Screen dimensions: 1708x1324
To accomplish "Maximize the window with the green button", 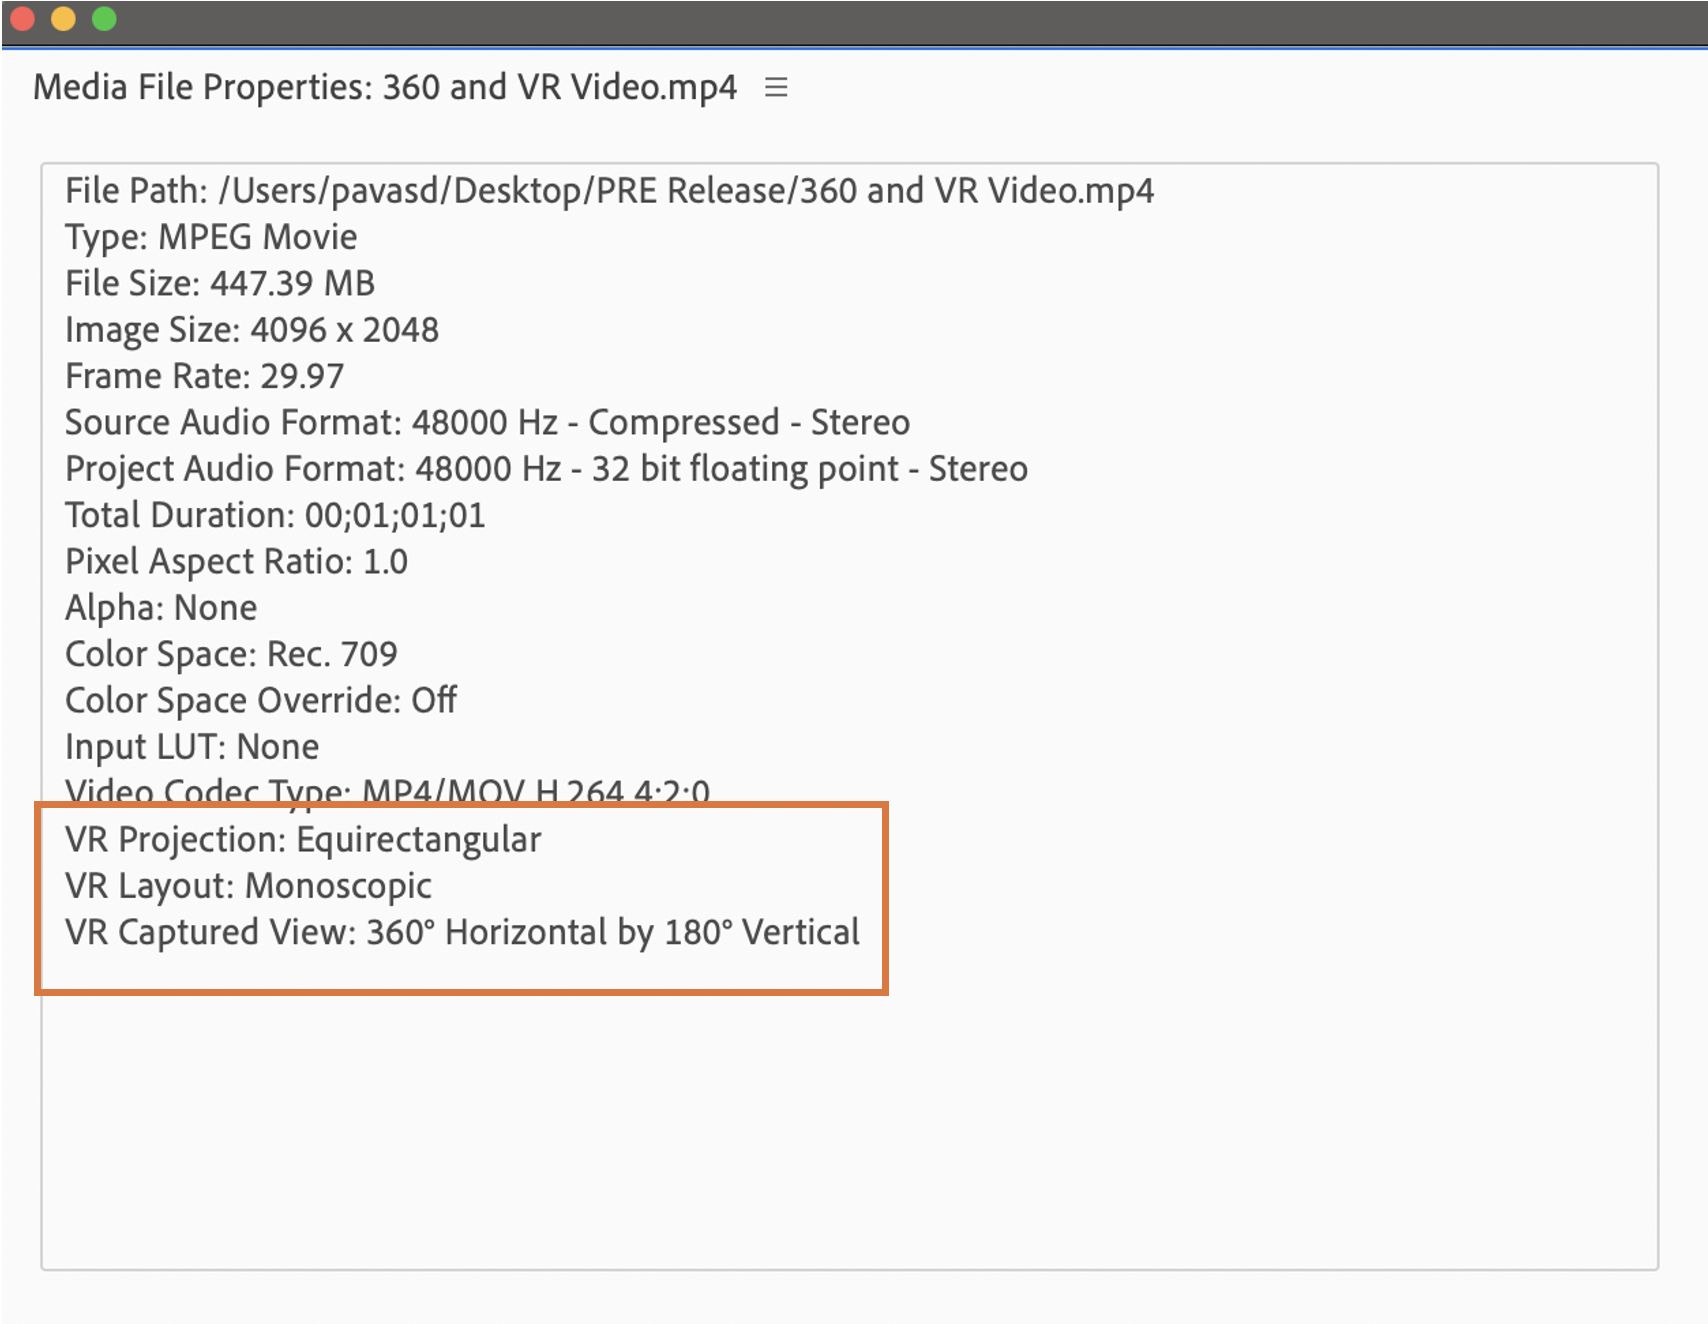I will (x=104, y=19).
